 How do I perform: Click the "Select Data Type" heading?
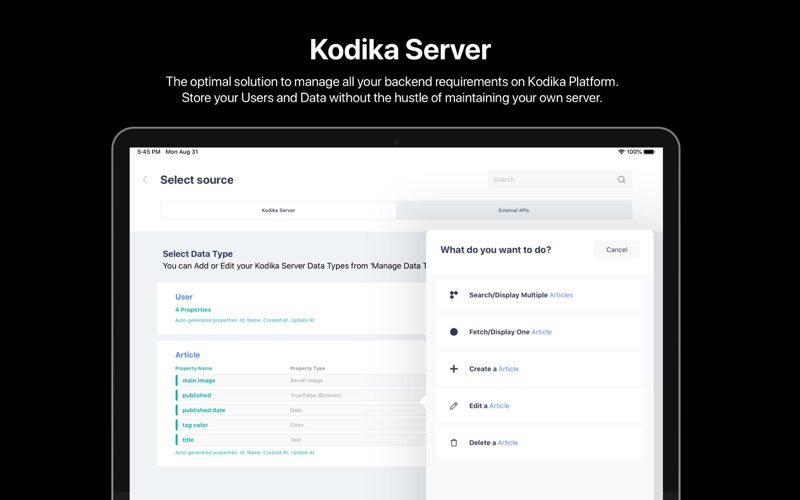click(197, 254)
